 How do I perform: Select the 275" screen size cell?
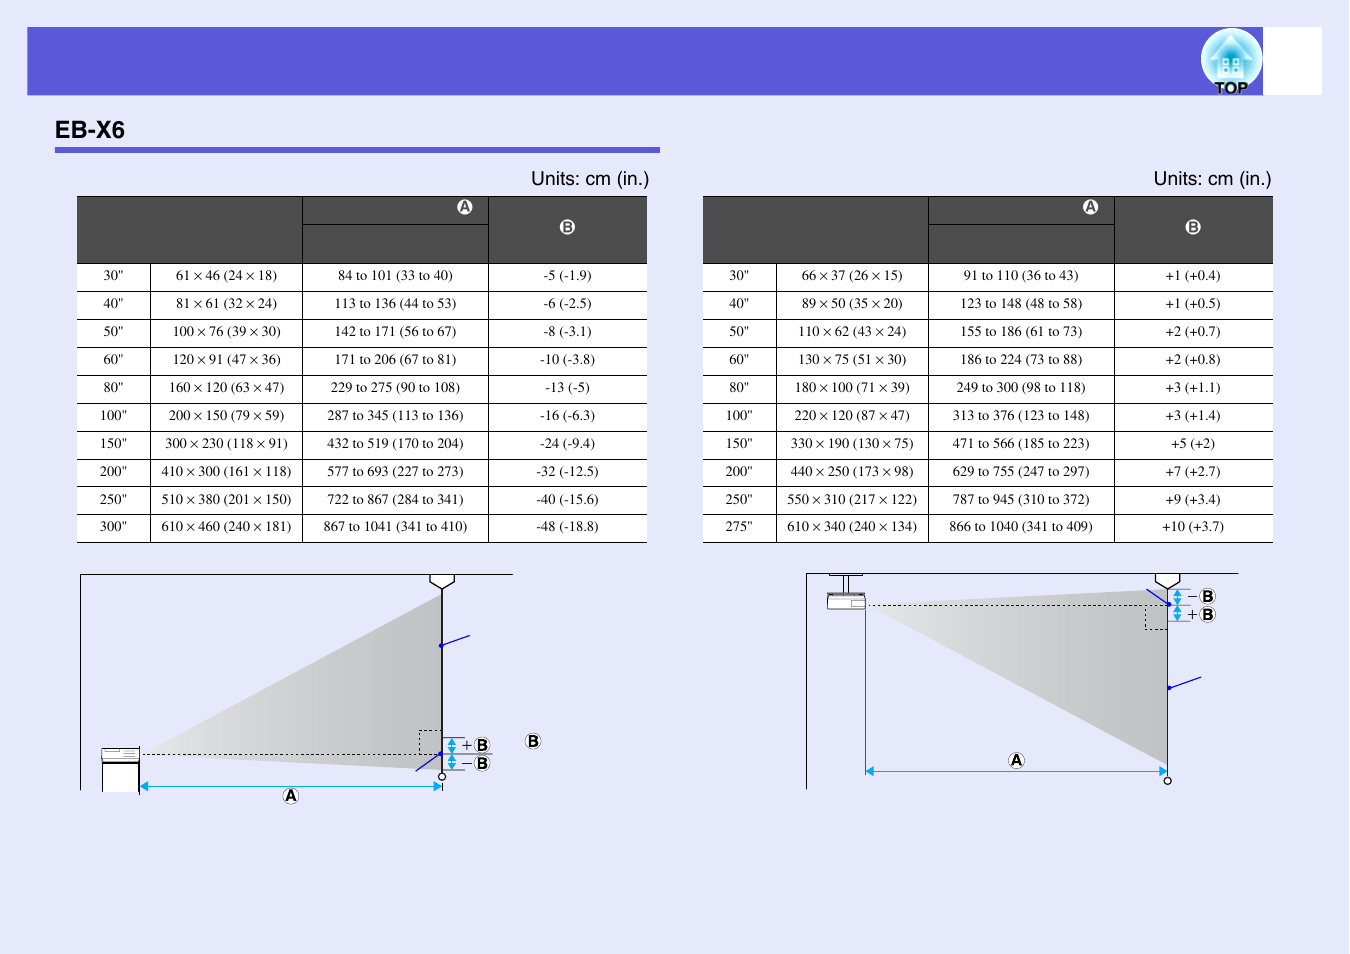point(739,527)
